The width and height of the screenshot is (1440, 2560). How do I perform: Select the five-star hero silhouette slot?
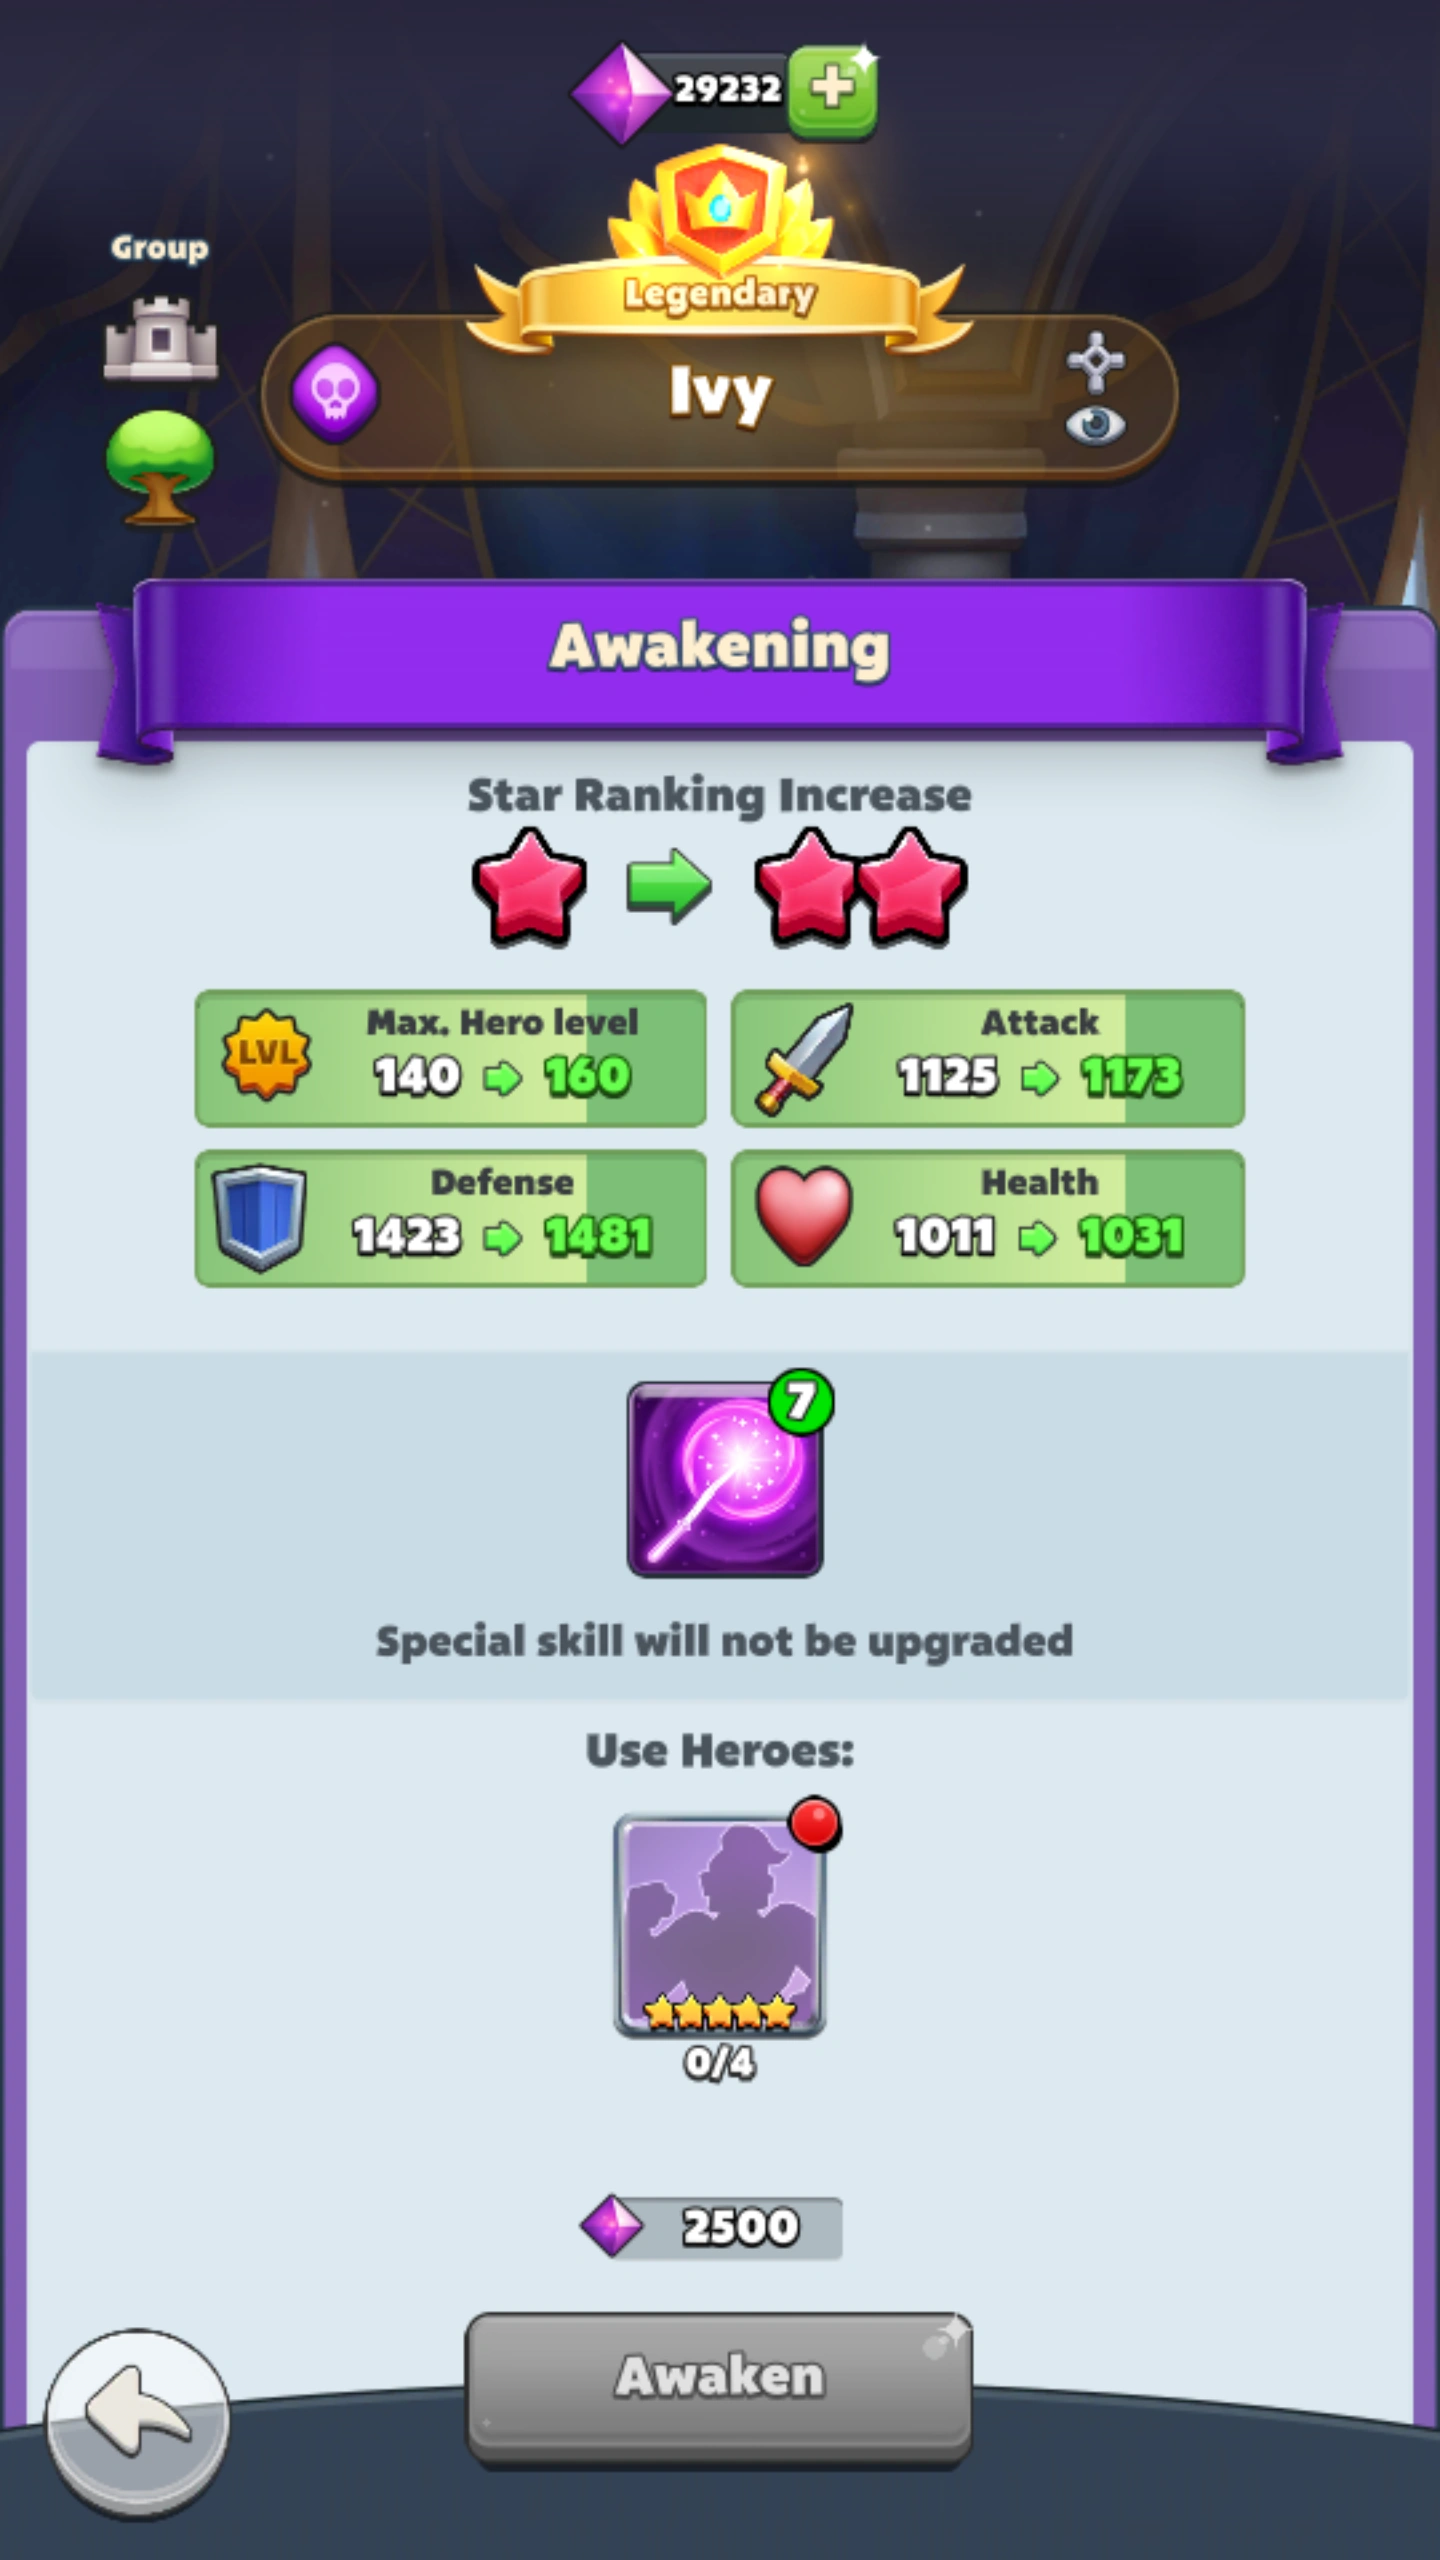720,1926
